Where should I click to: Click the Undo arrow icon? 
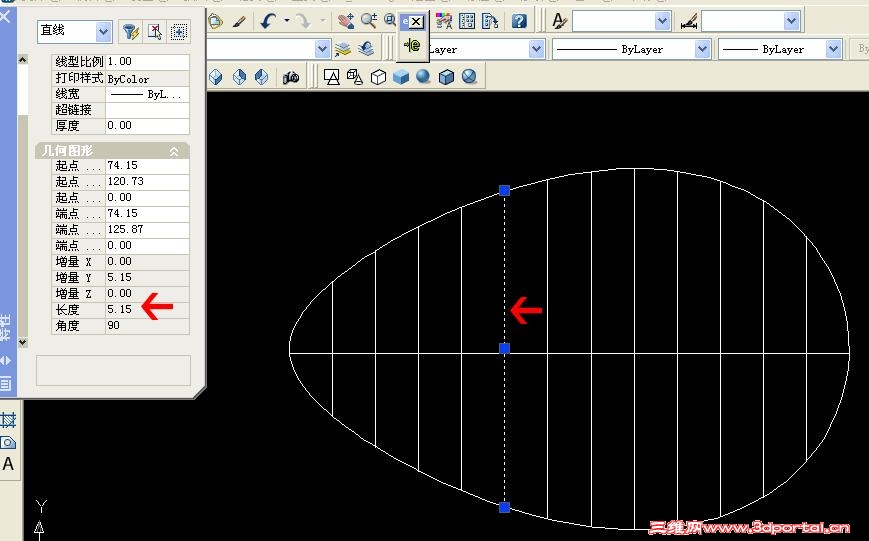coord(269,22)
